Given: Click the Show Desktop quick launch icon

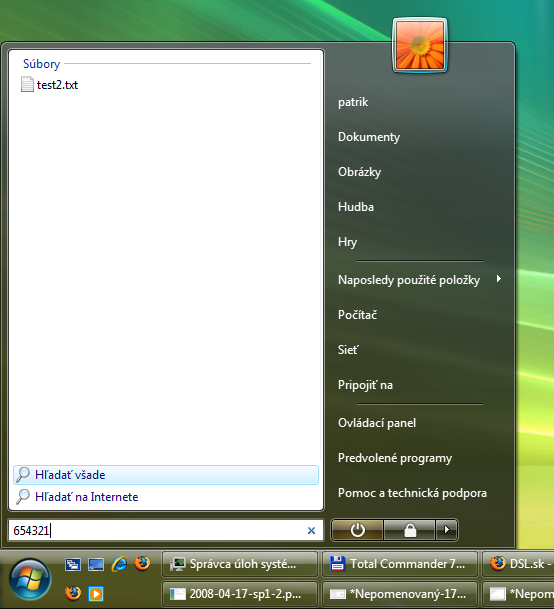Looking at the screenshot, I should (x=96, y=564).
